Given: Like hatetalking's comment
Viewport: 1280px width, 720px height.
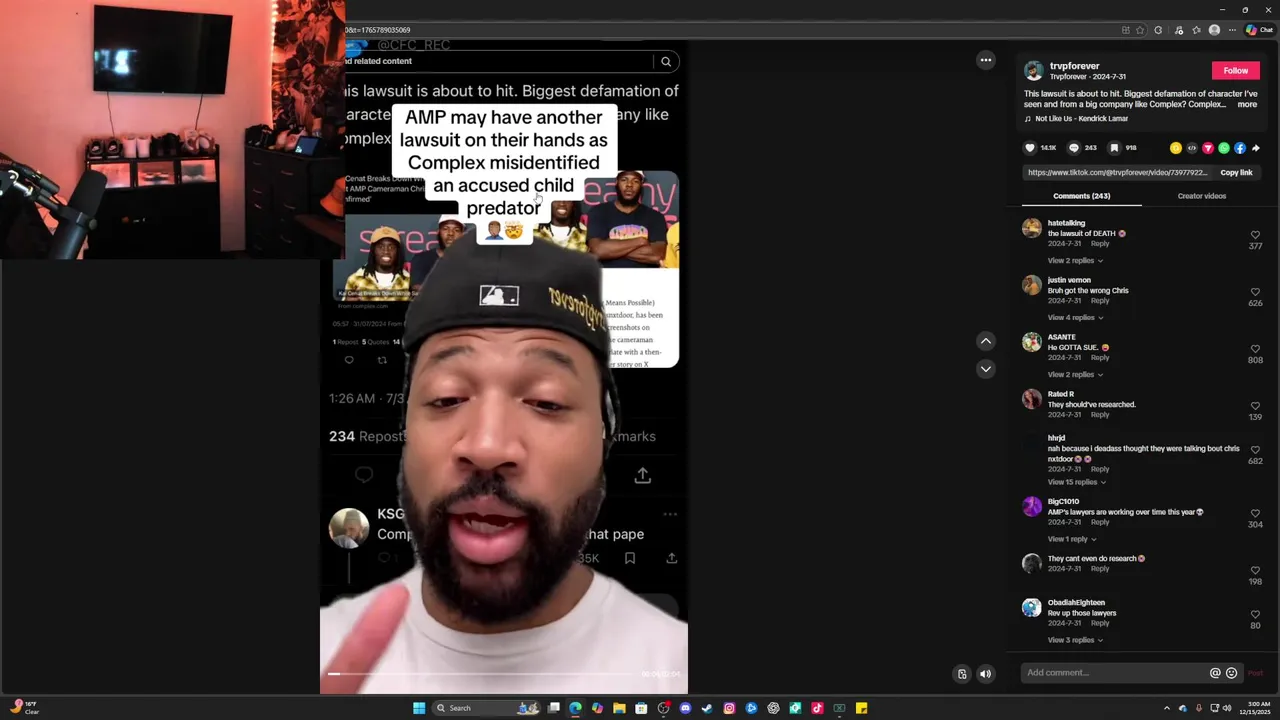Looking at the screenshot, I should 1255,235.
